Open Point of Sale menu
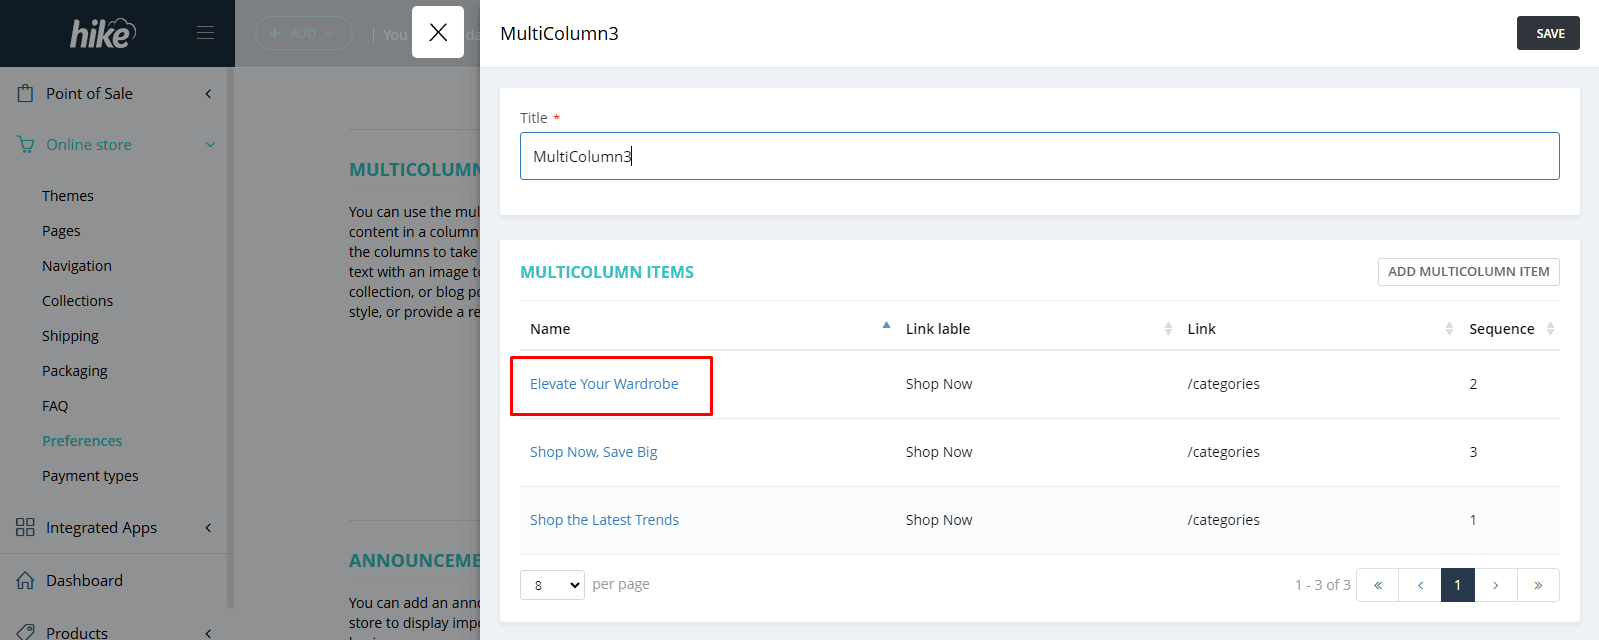 coord(89,93)
